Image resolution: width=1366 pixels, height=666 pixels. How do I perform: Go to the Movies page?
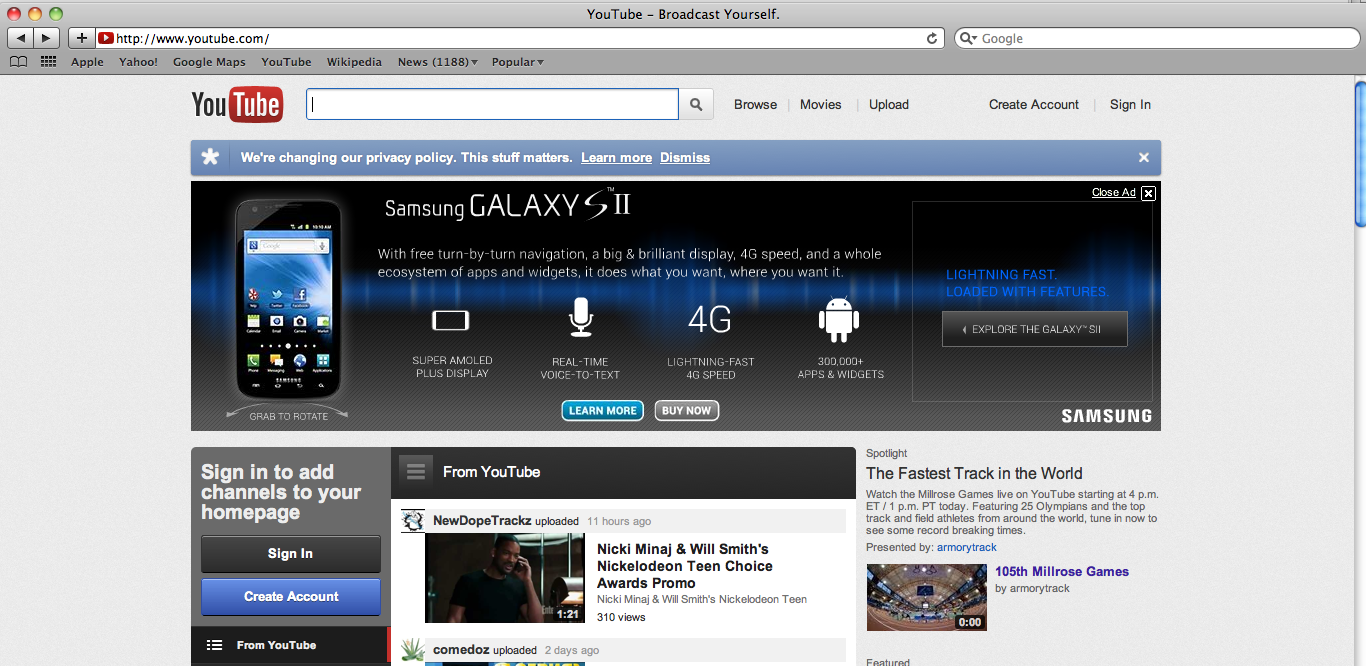click(x=821, y=104)
